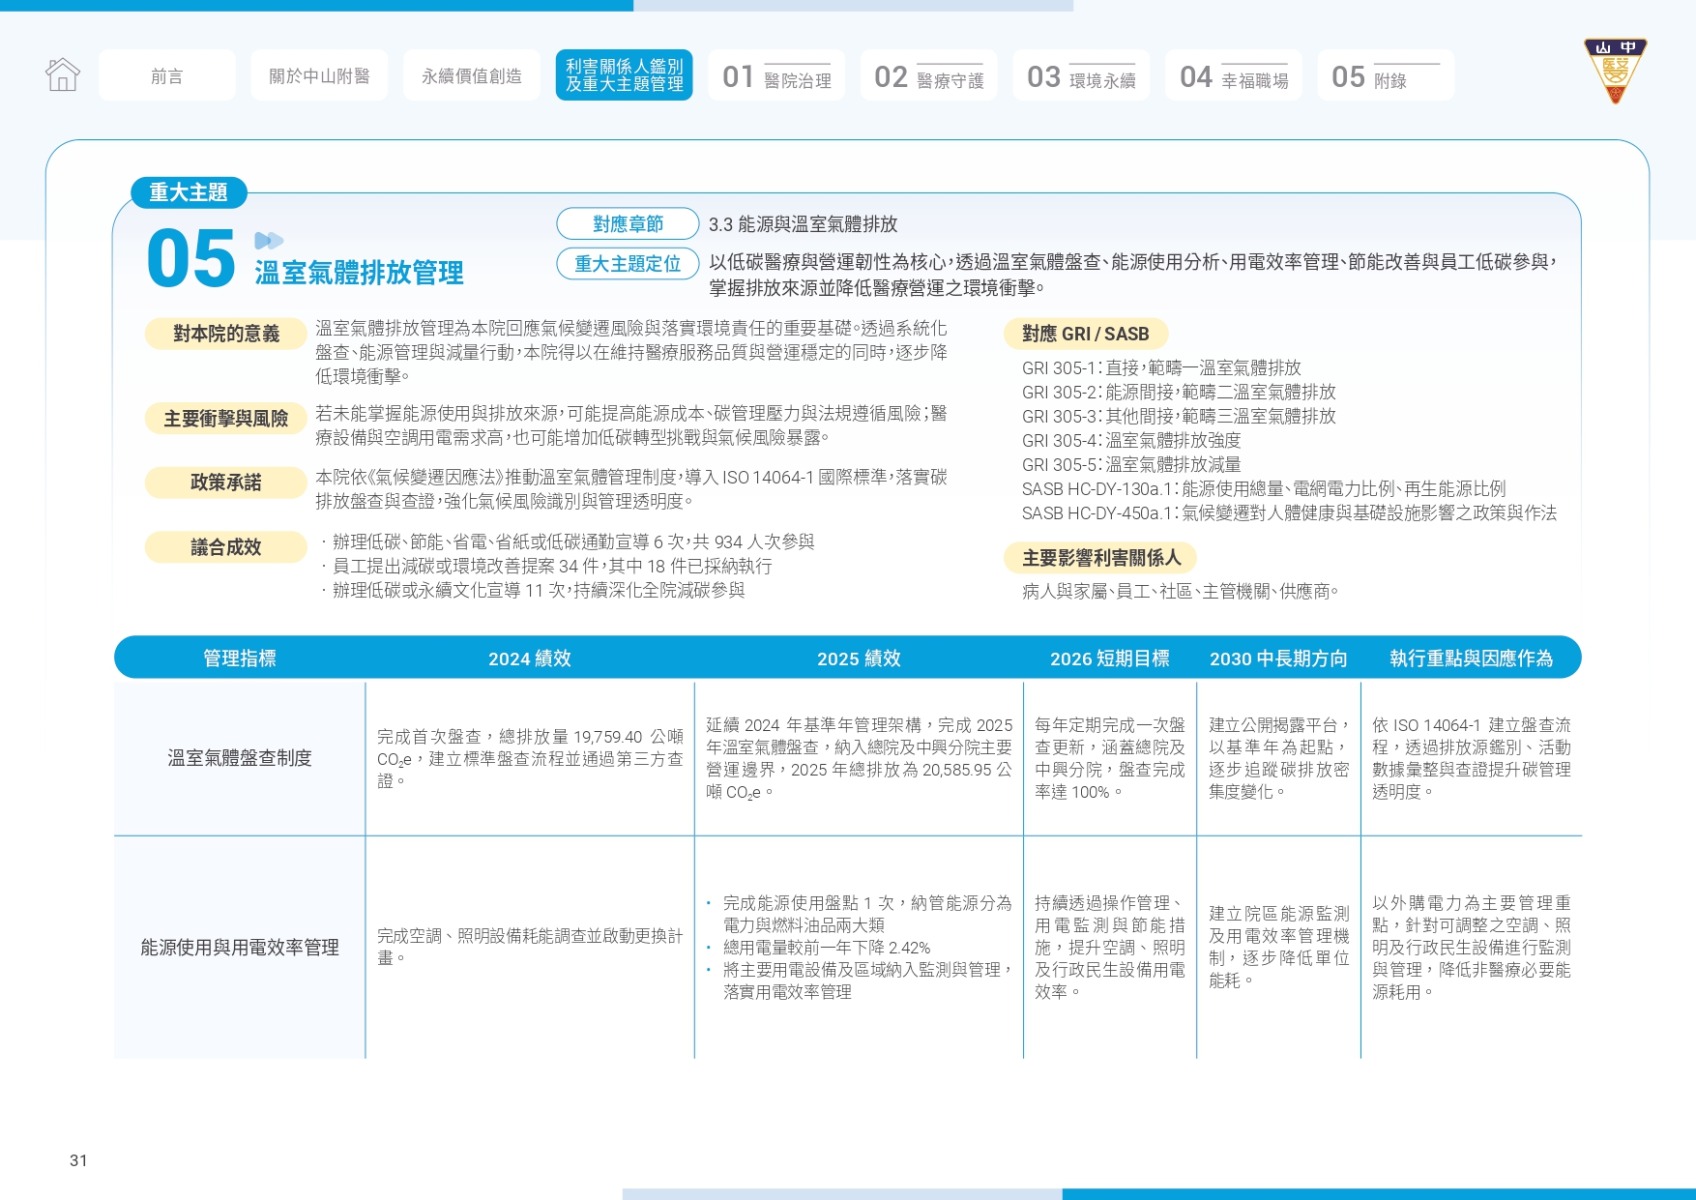Click the bullet 完成能源使用盤點 1 次

pyautogui.click(x=868, y=914)
